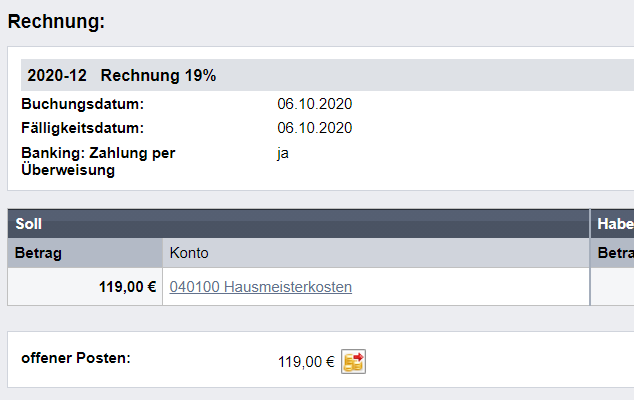Click the Buchungsdatum value 06.10.2020
Image resolution: width=634 pixels, height=400 pixels.
(x=315, y=104)
